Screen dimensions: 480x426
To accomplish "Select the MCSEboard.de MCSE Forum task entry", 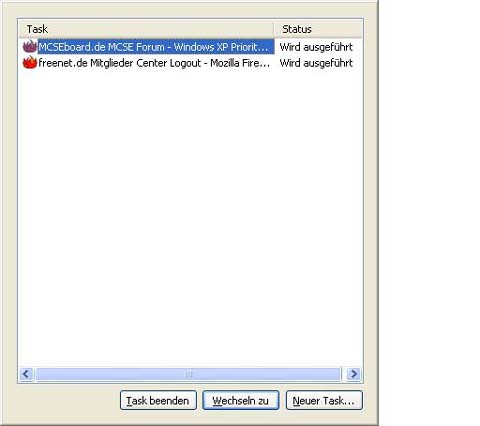I will 156,47.
